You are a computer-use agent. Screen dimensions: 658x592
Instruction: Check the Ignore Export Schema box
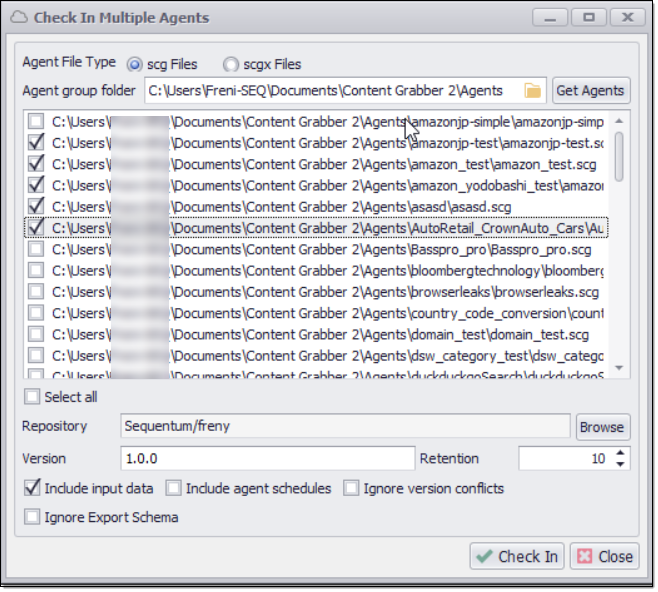pyautogui.click(x=33, y=517)
